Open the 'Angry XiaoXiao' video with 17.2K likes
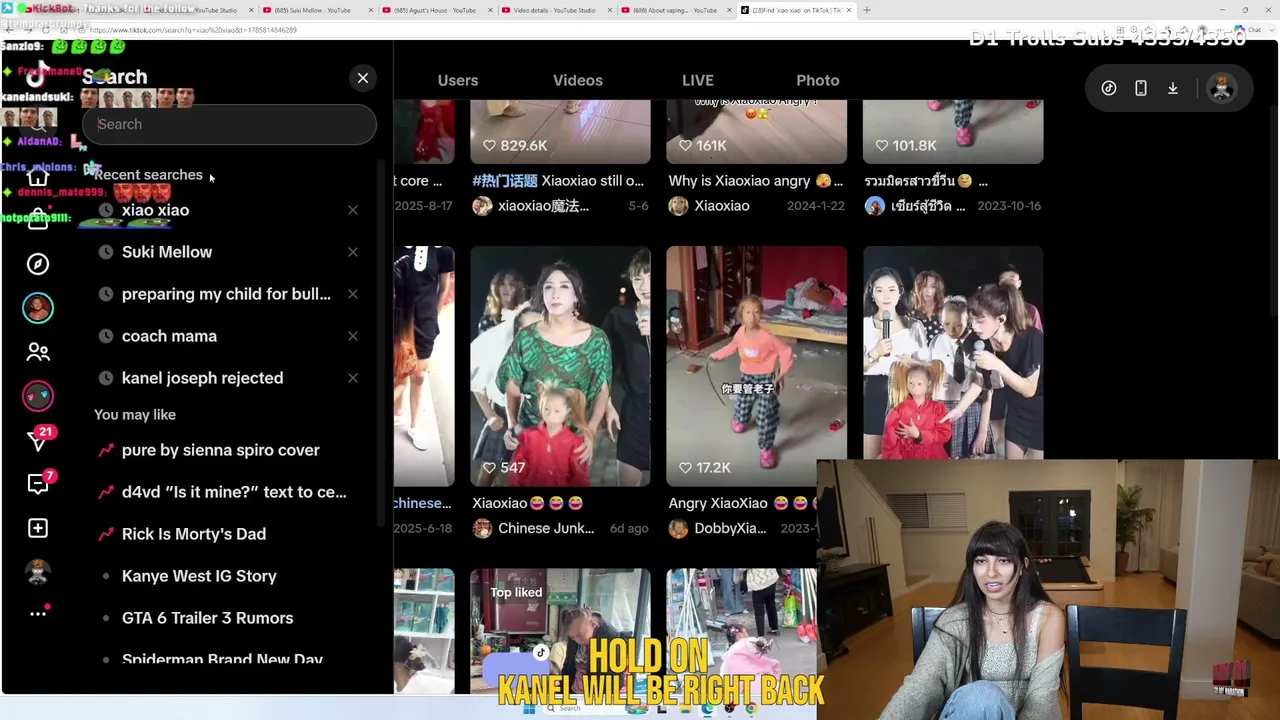 tap(756, 366)
